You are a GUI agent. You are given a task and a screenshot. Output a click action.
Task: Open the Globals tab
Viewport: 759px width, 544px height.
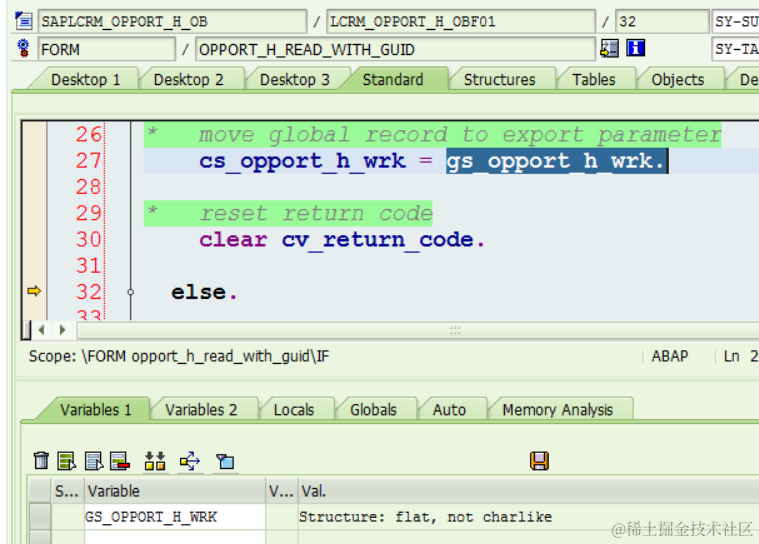(374, 410)
